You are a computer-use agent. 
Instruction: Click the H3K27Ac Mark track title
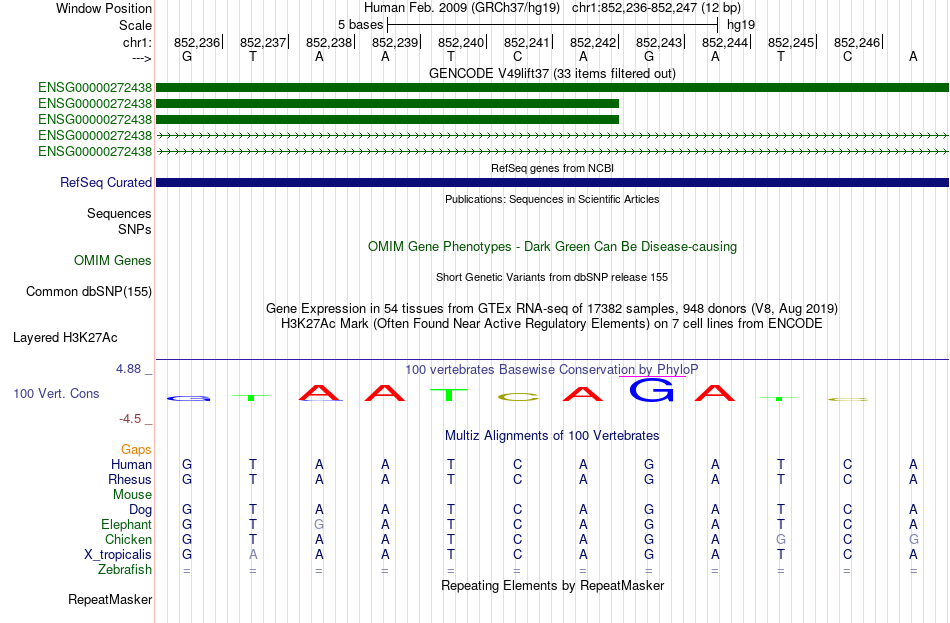click(552, 324)
